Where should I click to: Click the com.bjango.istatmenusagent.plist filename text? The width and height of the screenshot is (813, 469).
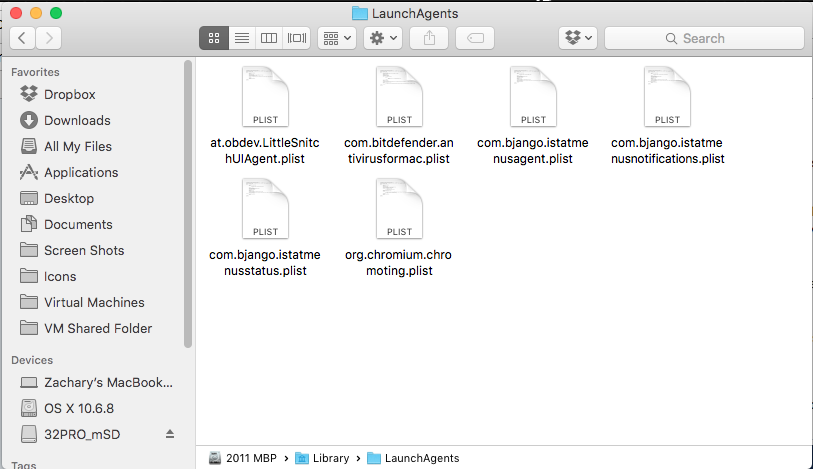click(533, 150)
